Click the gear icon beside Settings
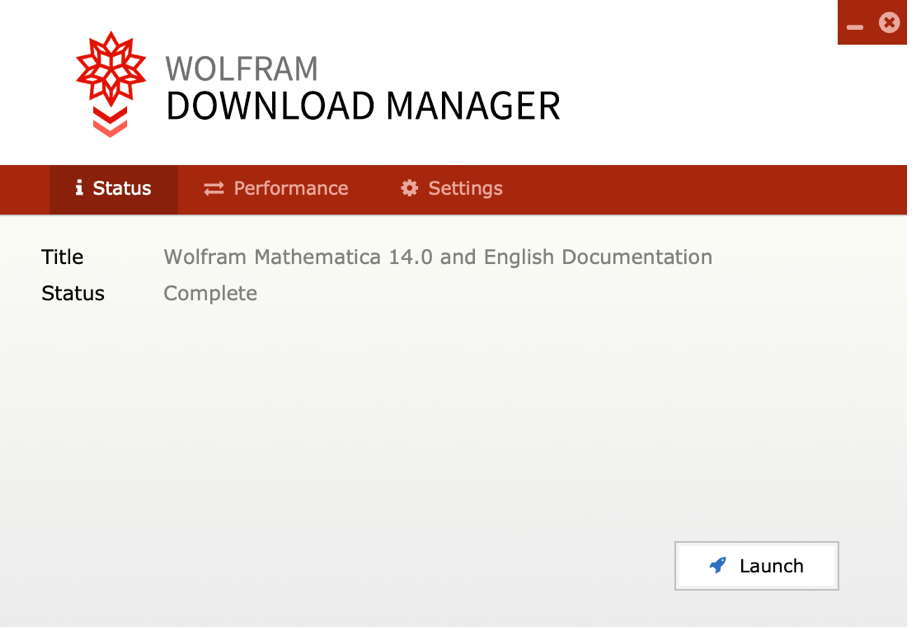923x629 pixels. (409, 188)
